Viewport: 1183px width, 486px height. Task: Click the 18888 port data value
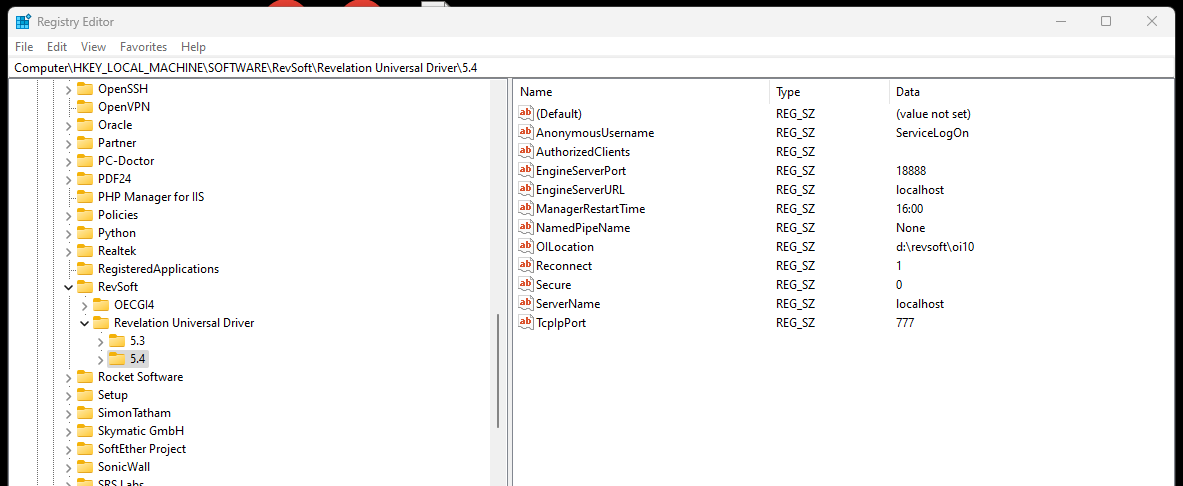(911, 171)
